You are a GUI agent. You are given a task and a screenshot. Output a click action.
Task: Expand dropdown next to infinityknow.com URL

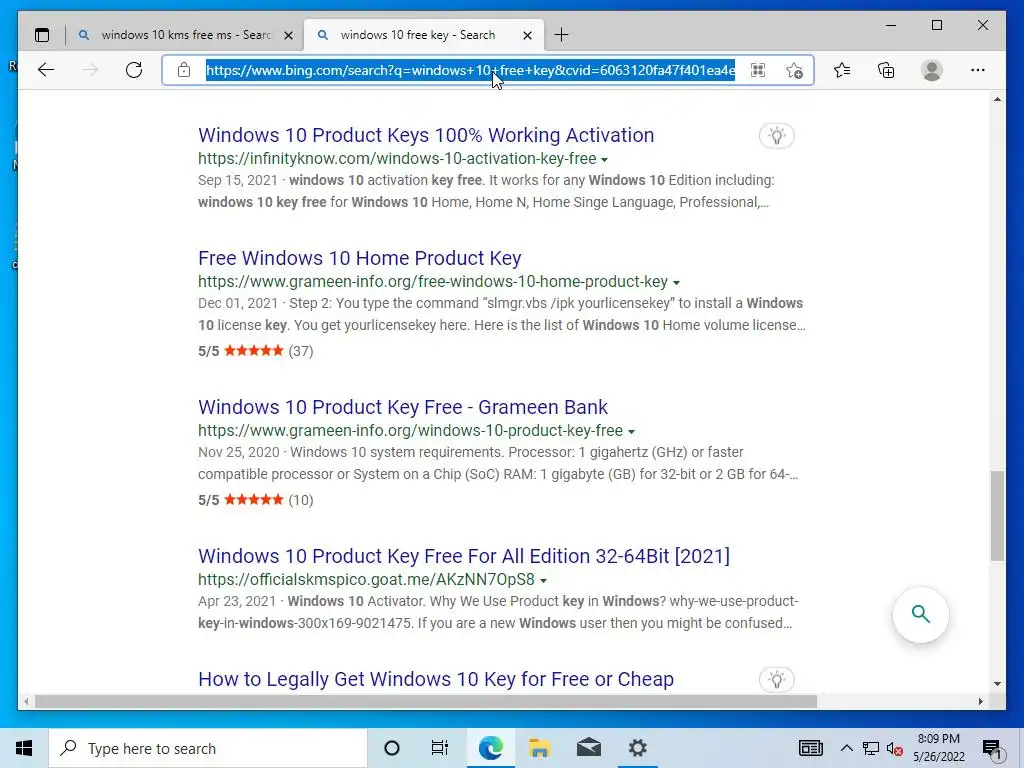click(605, 159)
